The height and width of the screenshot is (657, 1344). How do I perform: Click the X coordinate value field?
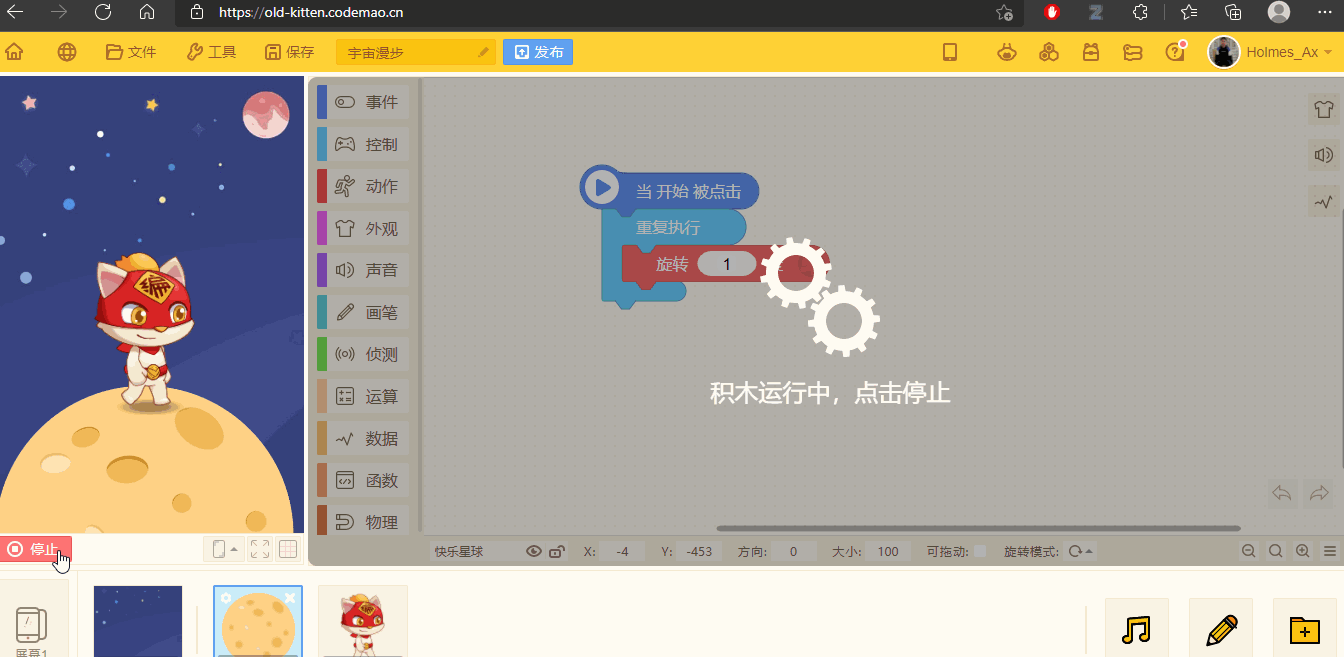pos(623,551)
